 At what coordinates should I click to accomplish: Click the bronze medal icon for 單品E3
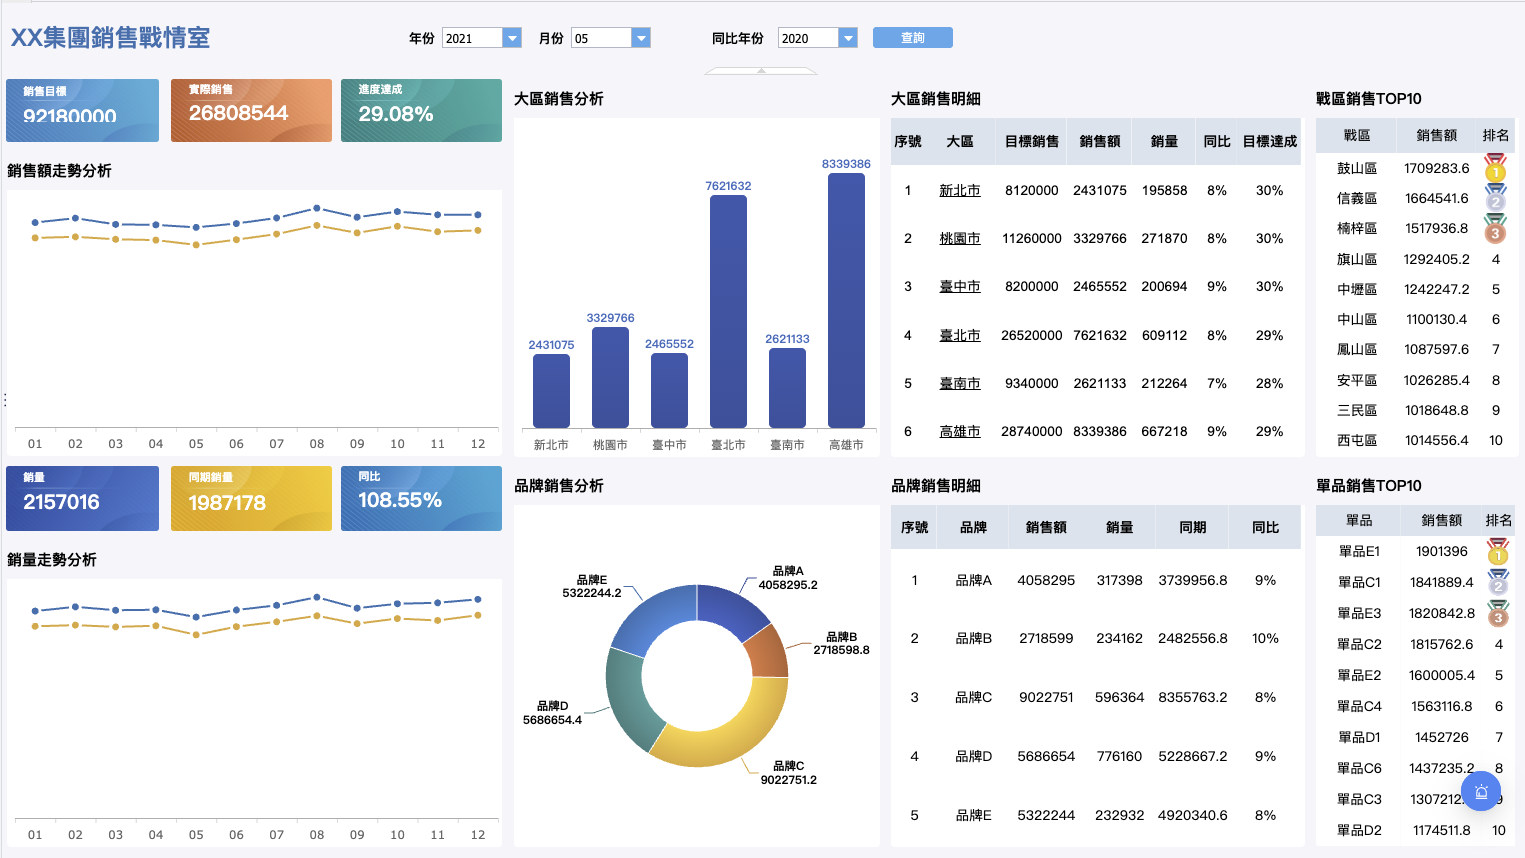pyautogui.click(x=1497, y=614)
